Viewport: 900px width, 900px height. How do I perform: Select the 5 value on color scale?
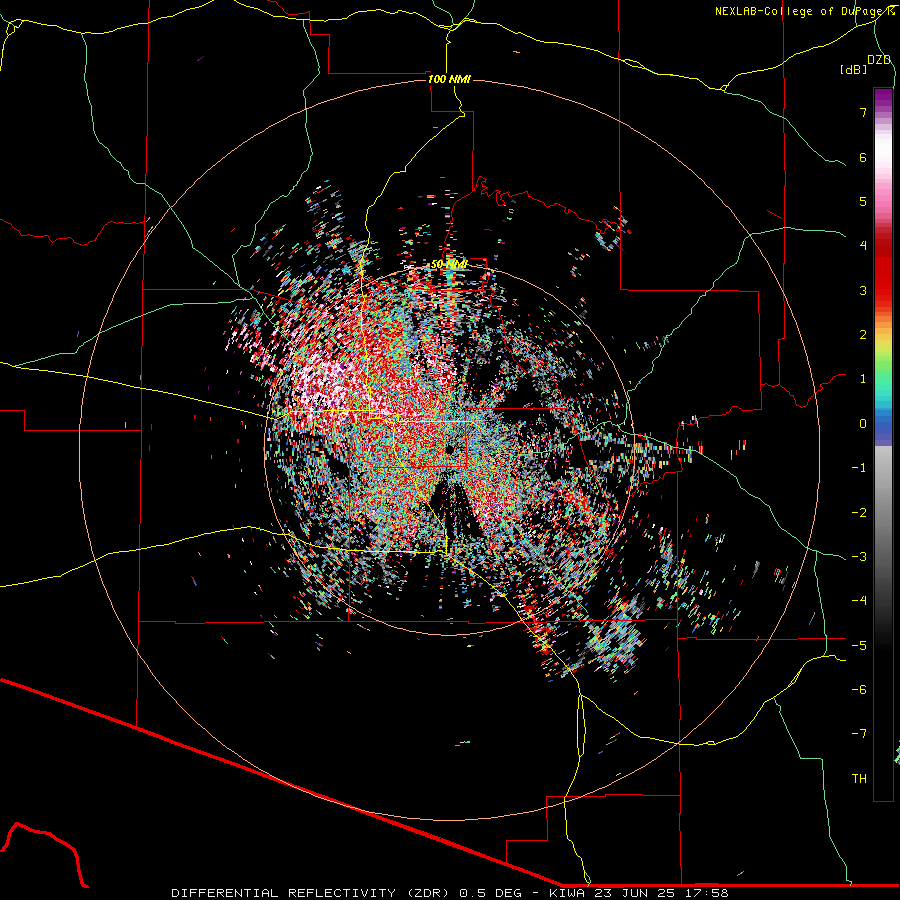(863, 201)
